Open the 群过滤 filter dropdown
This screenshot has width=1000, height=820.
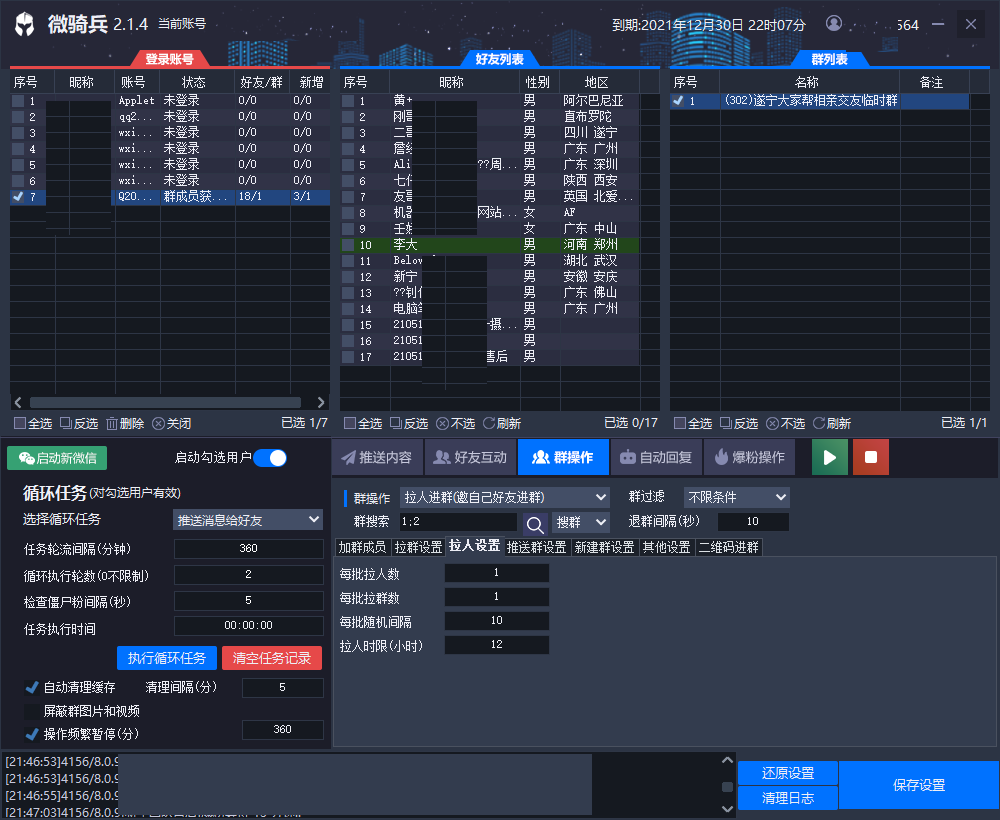[x=736, y=497]
